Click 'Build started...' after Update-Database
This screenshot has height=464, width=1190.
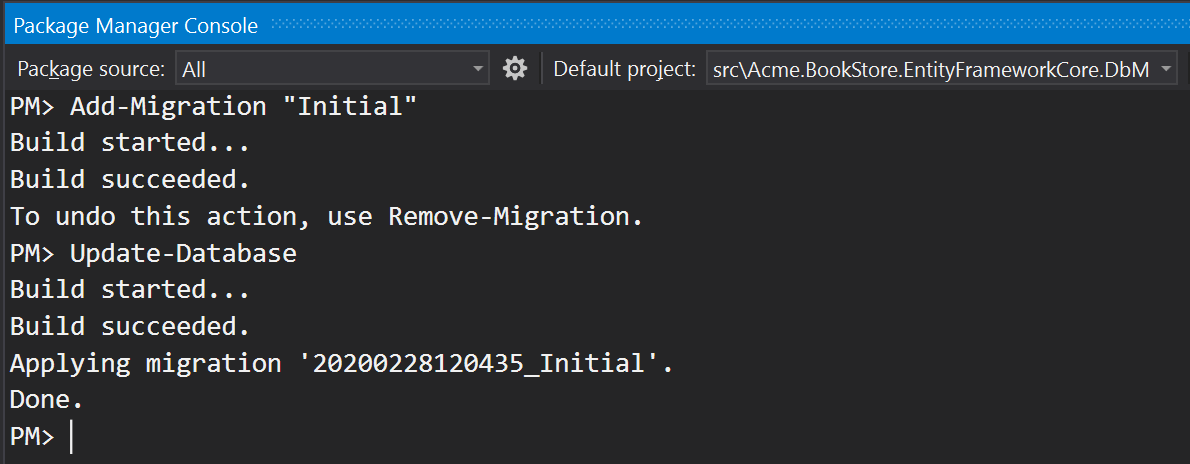coord(129,289)
